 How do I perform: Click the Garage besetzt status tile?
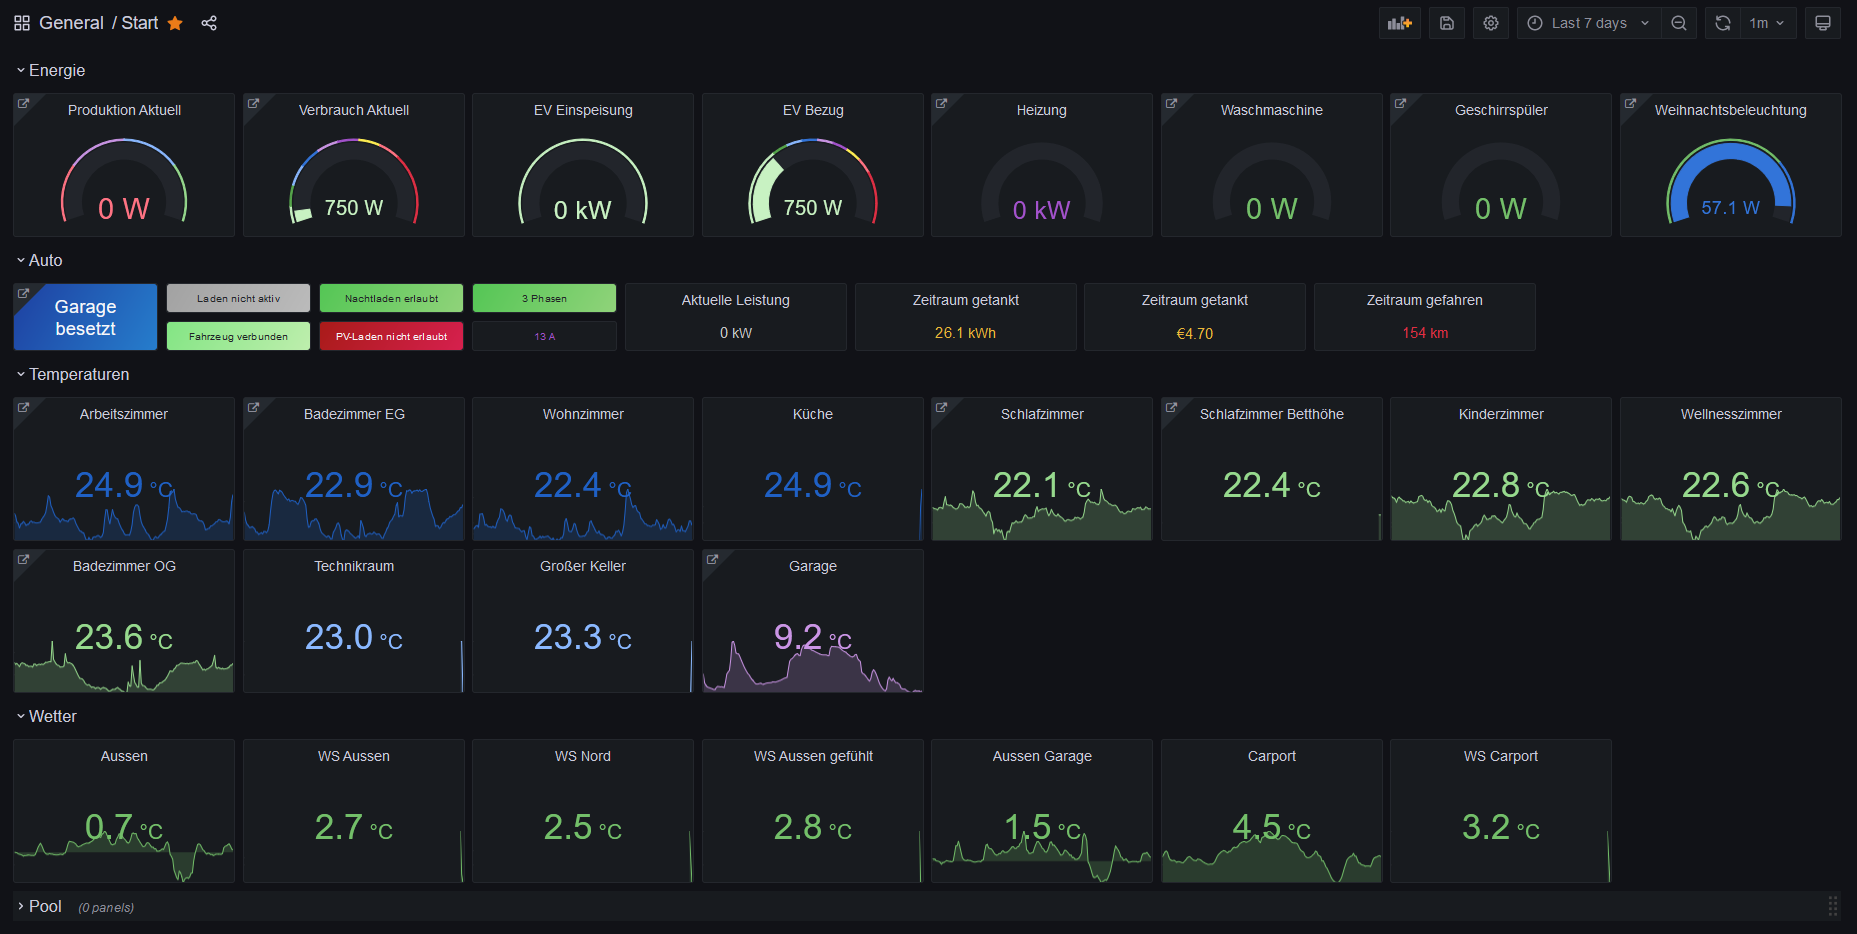(85, 317)
